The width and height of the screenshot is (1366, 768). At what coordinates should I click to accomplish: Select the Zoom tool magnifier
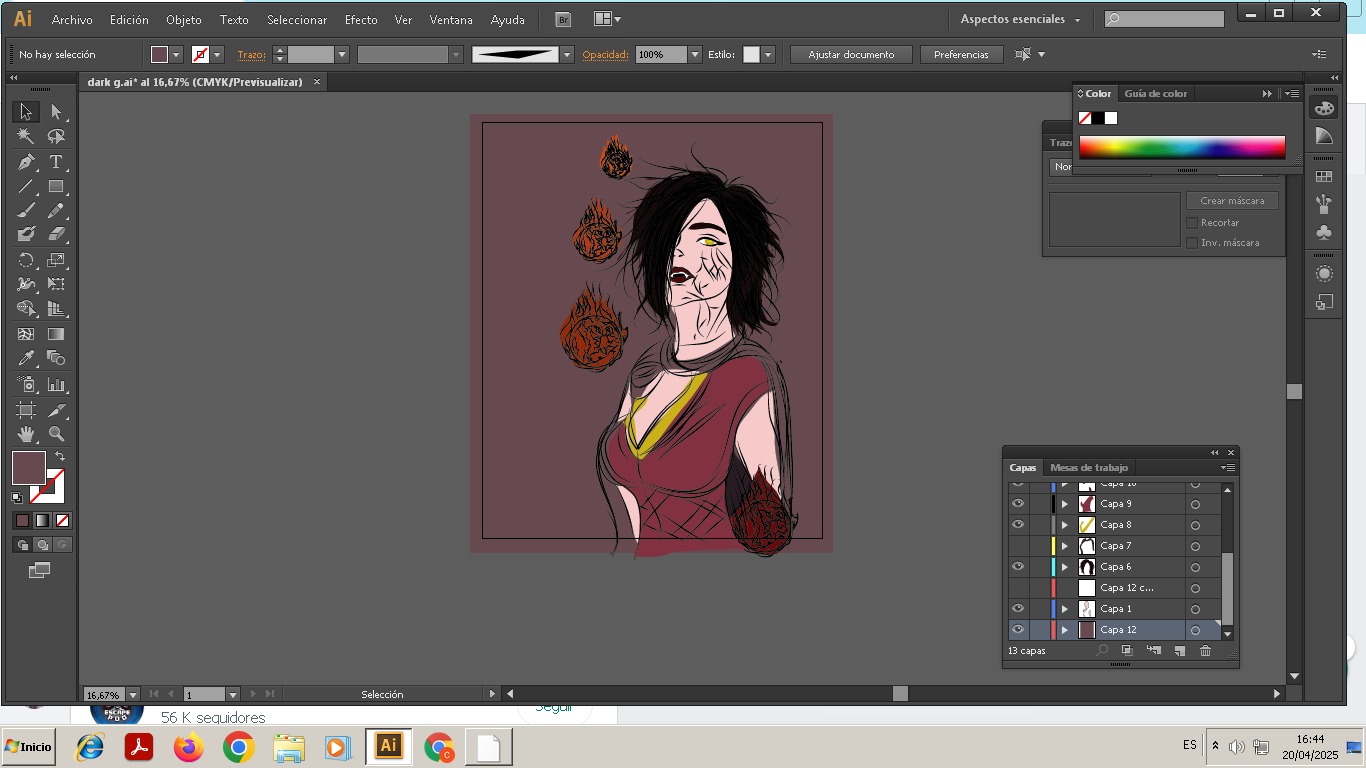point(56,434)
